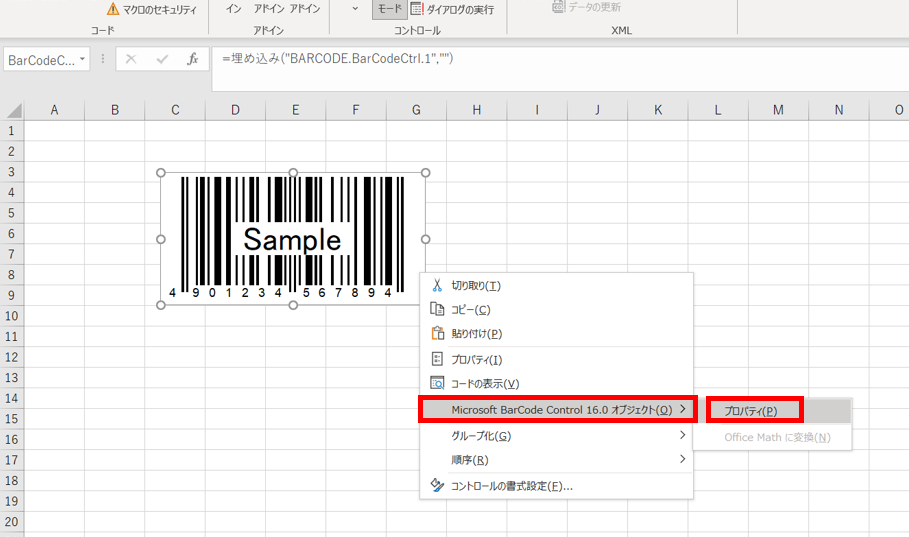Expand arrow beside グループ化(G)
The image size is (909, 537).
pos(682,435)
